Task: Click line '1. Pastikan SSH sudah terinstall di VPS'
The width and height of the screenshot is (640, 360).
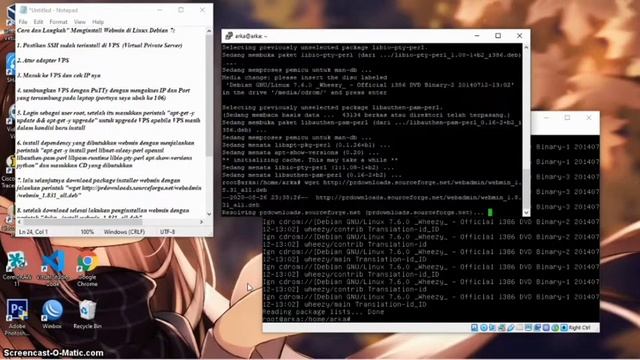Action: [x=100, y=45]
